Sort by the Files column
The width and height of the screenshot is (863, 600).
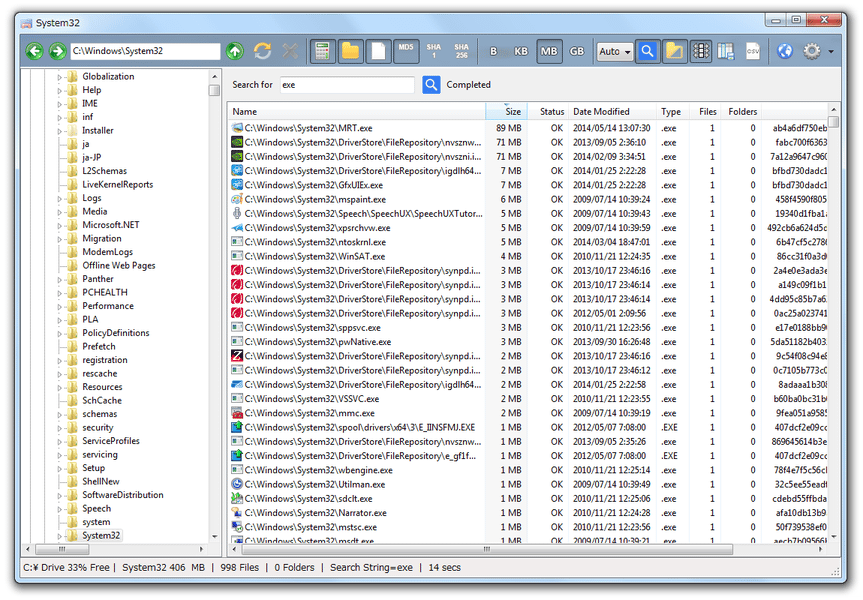click(705, 111)
